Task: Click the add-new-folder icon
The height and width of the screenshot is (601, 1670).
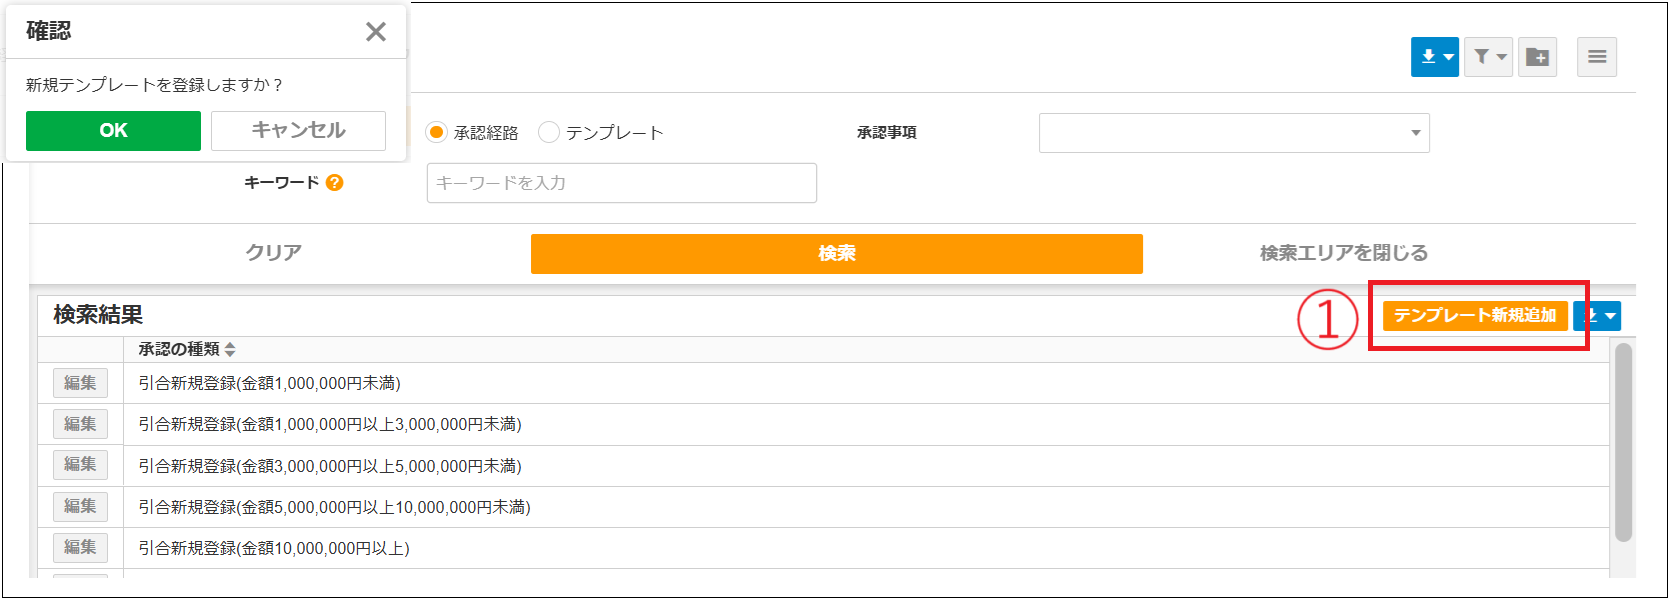Action: pos(1537,57)
